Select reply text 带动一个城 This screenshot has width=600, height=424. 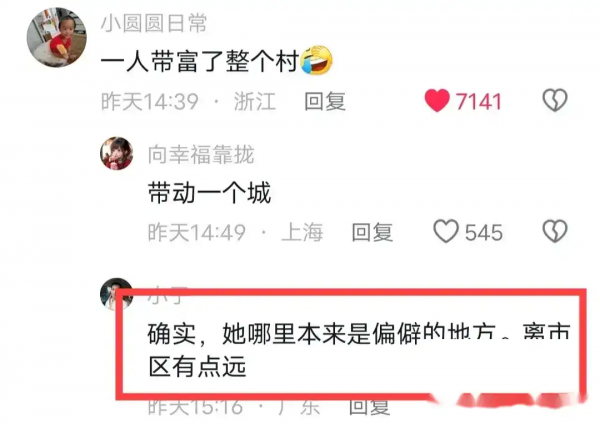pyautogui.click(x=210, y=192)
